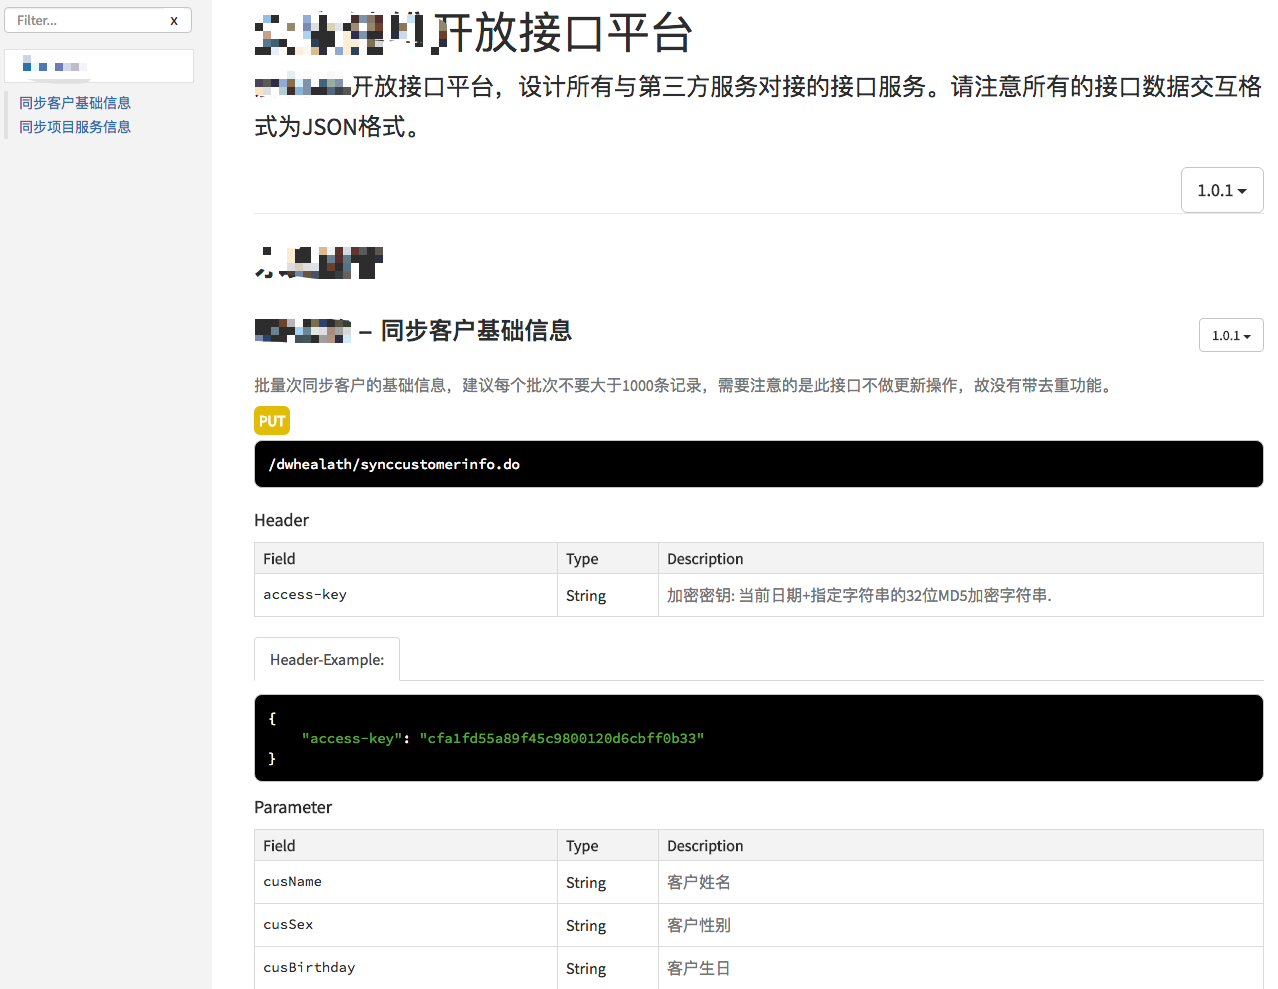
Task: Open the 同步客户基础信息 sidebar link
Action: click(x=75, y=103)
